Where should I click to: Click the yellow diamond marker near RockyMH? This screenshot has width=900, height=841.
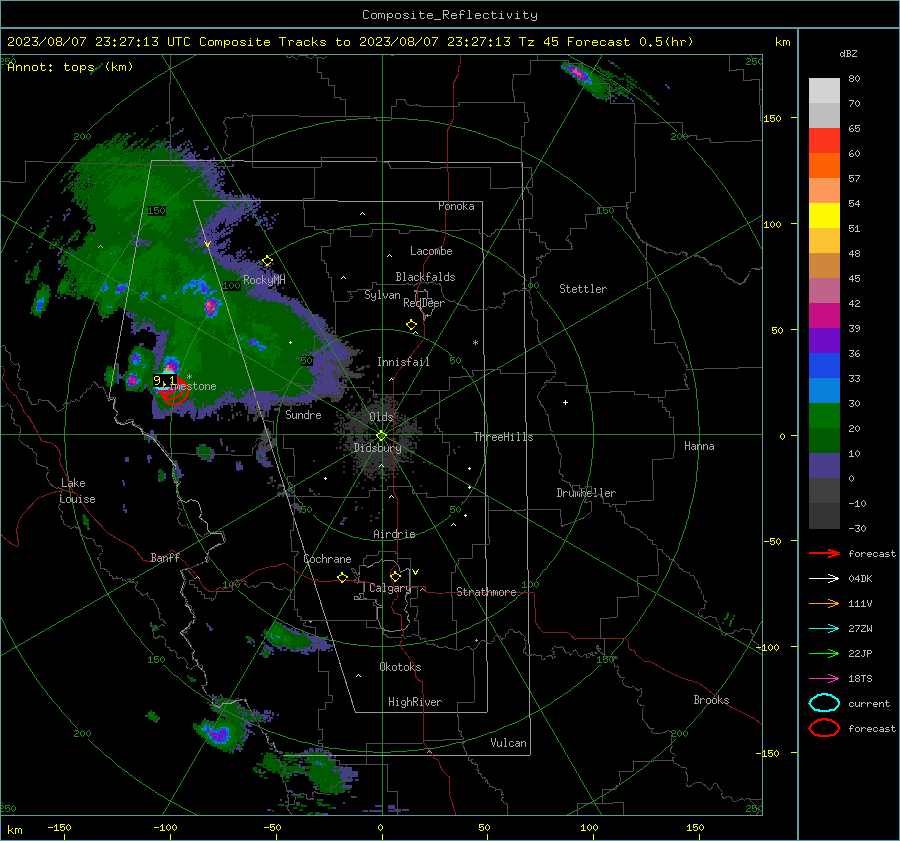(x=267, y=261)
